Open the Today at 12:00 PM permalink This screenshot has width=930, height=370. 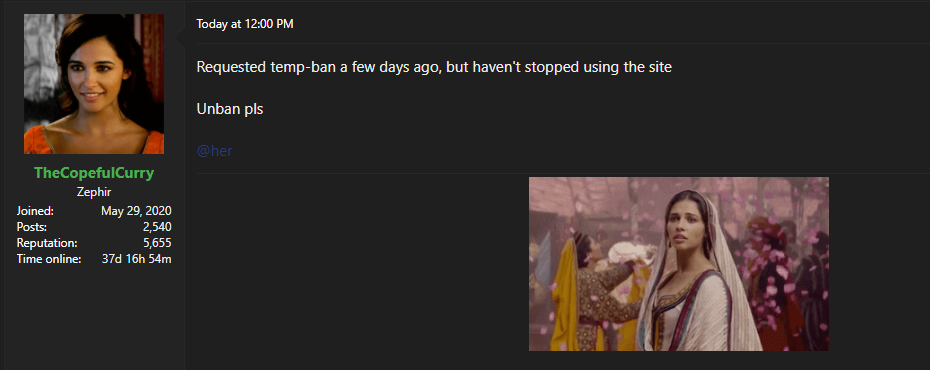[x=244, y=24]
